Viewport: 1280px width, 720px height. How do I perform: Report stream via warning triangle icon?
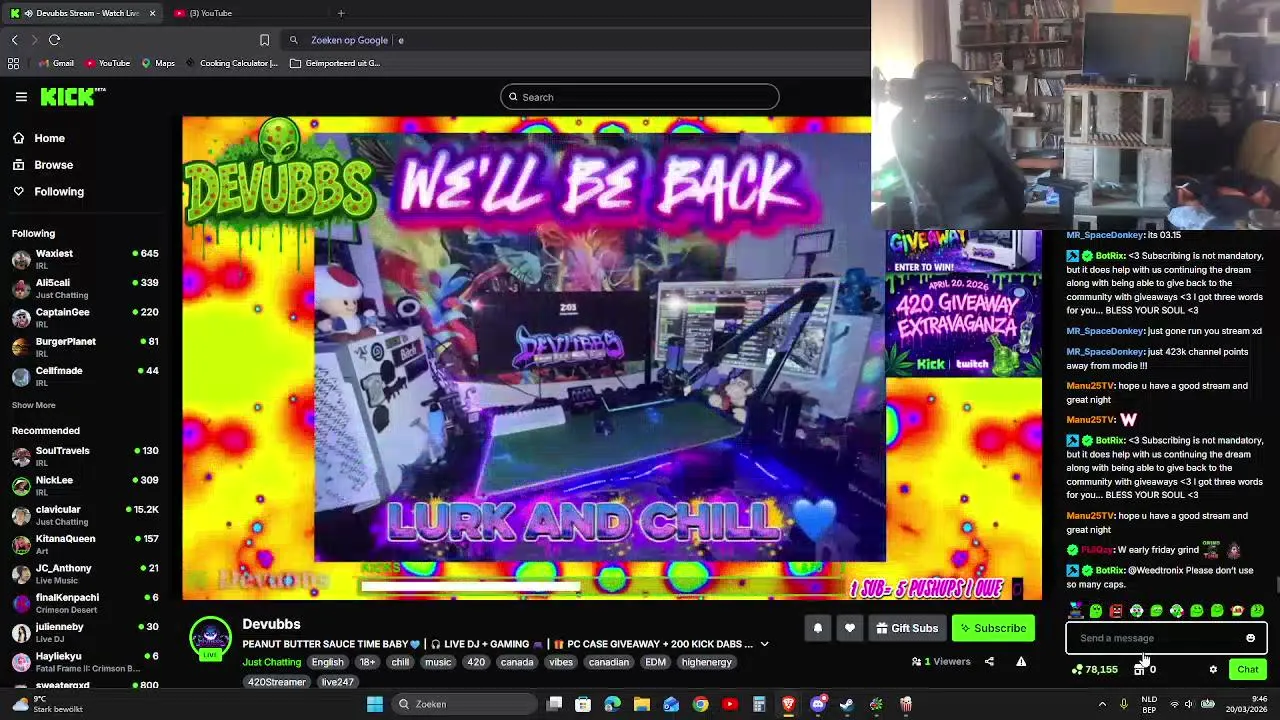1021,661
